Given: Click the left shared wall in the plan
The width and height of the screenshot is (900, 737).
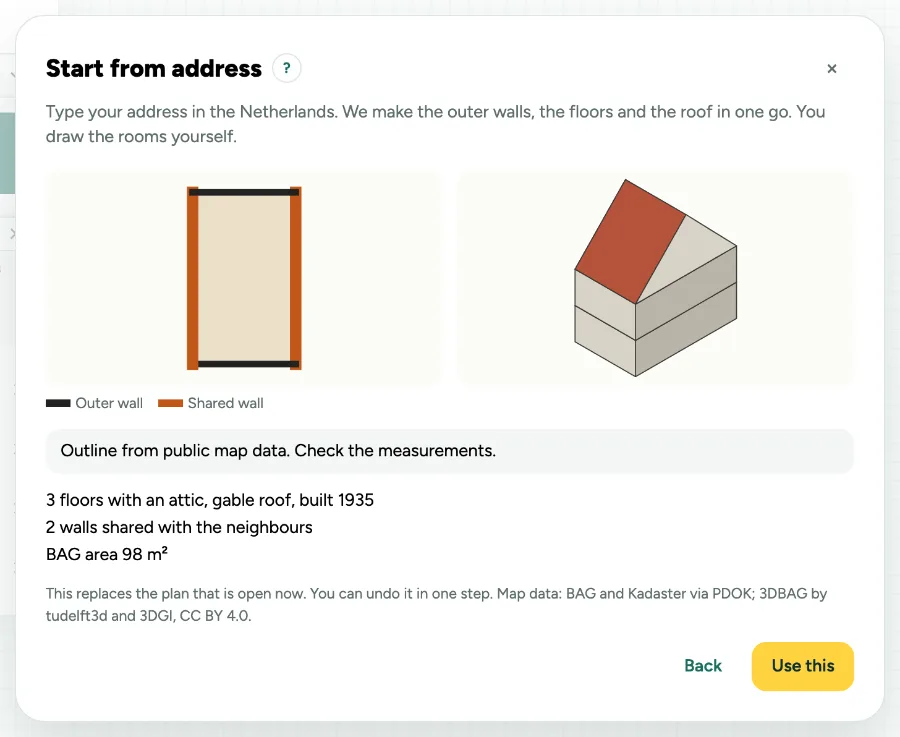Looking at the screenshot, I should click(x=193, y=278).
